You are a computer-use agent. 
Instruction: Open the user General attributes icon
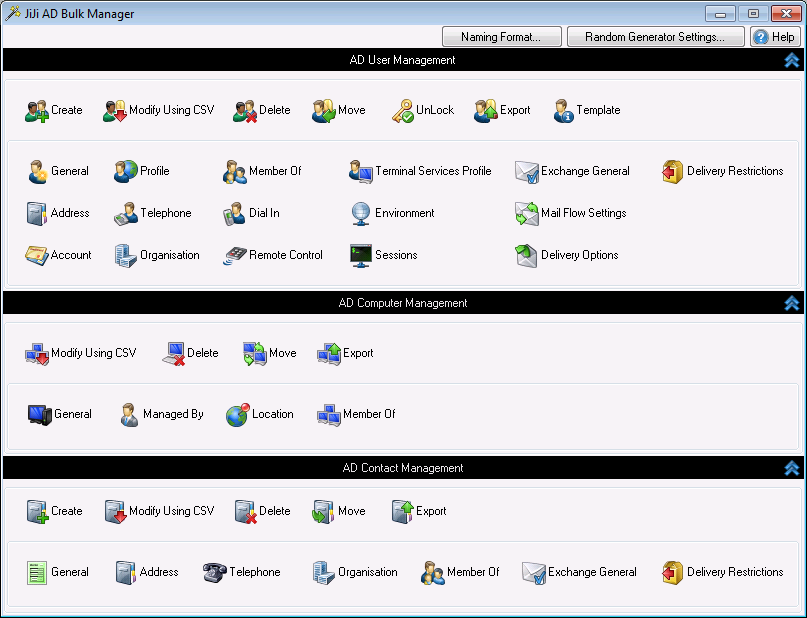click(x=38, y=171)
